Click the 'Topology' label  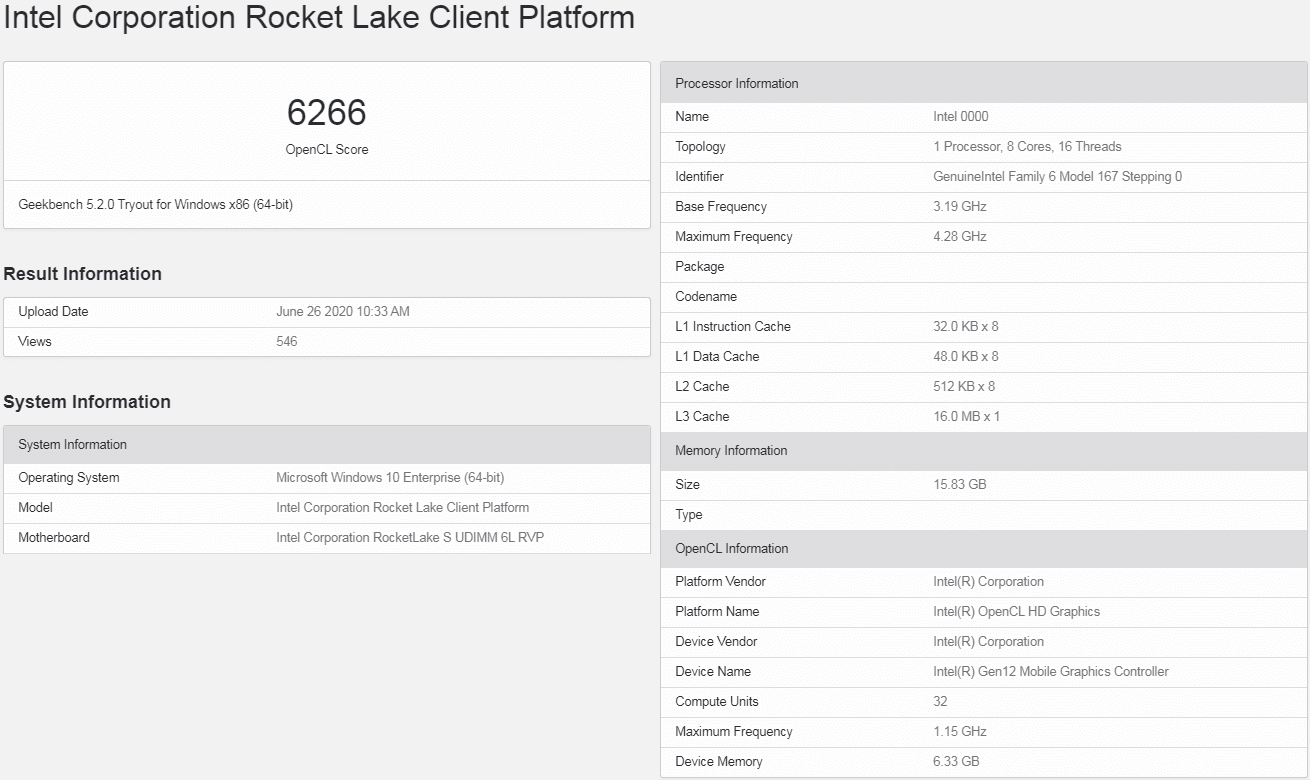(x=700, y=147)
